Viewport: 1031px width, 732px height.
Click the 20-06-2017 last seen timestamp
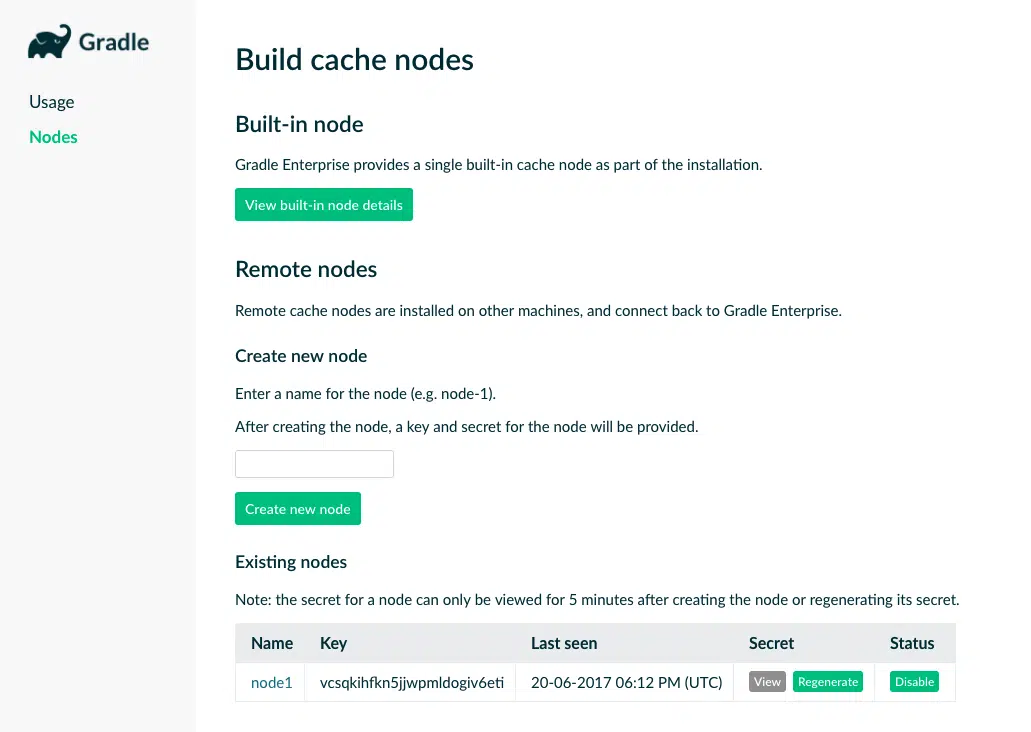pyautogui.click(x=627, y=683)
